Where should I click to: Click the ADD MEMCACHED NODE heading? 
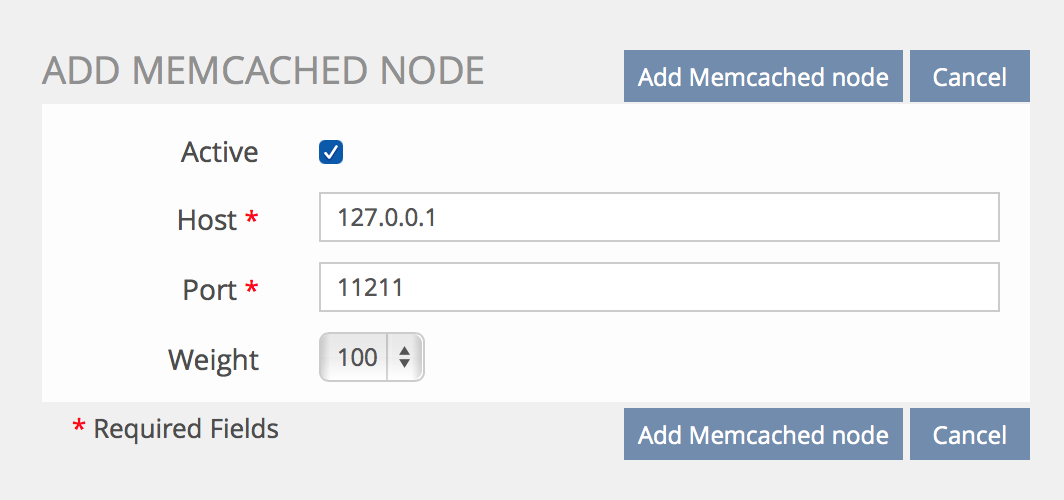[x=263, y=71]
